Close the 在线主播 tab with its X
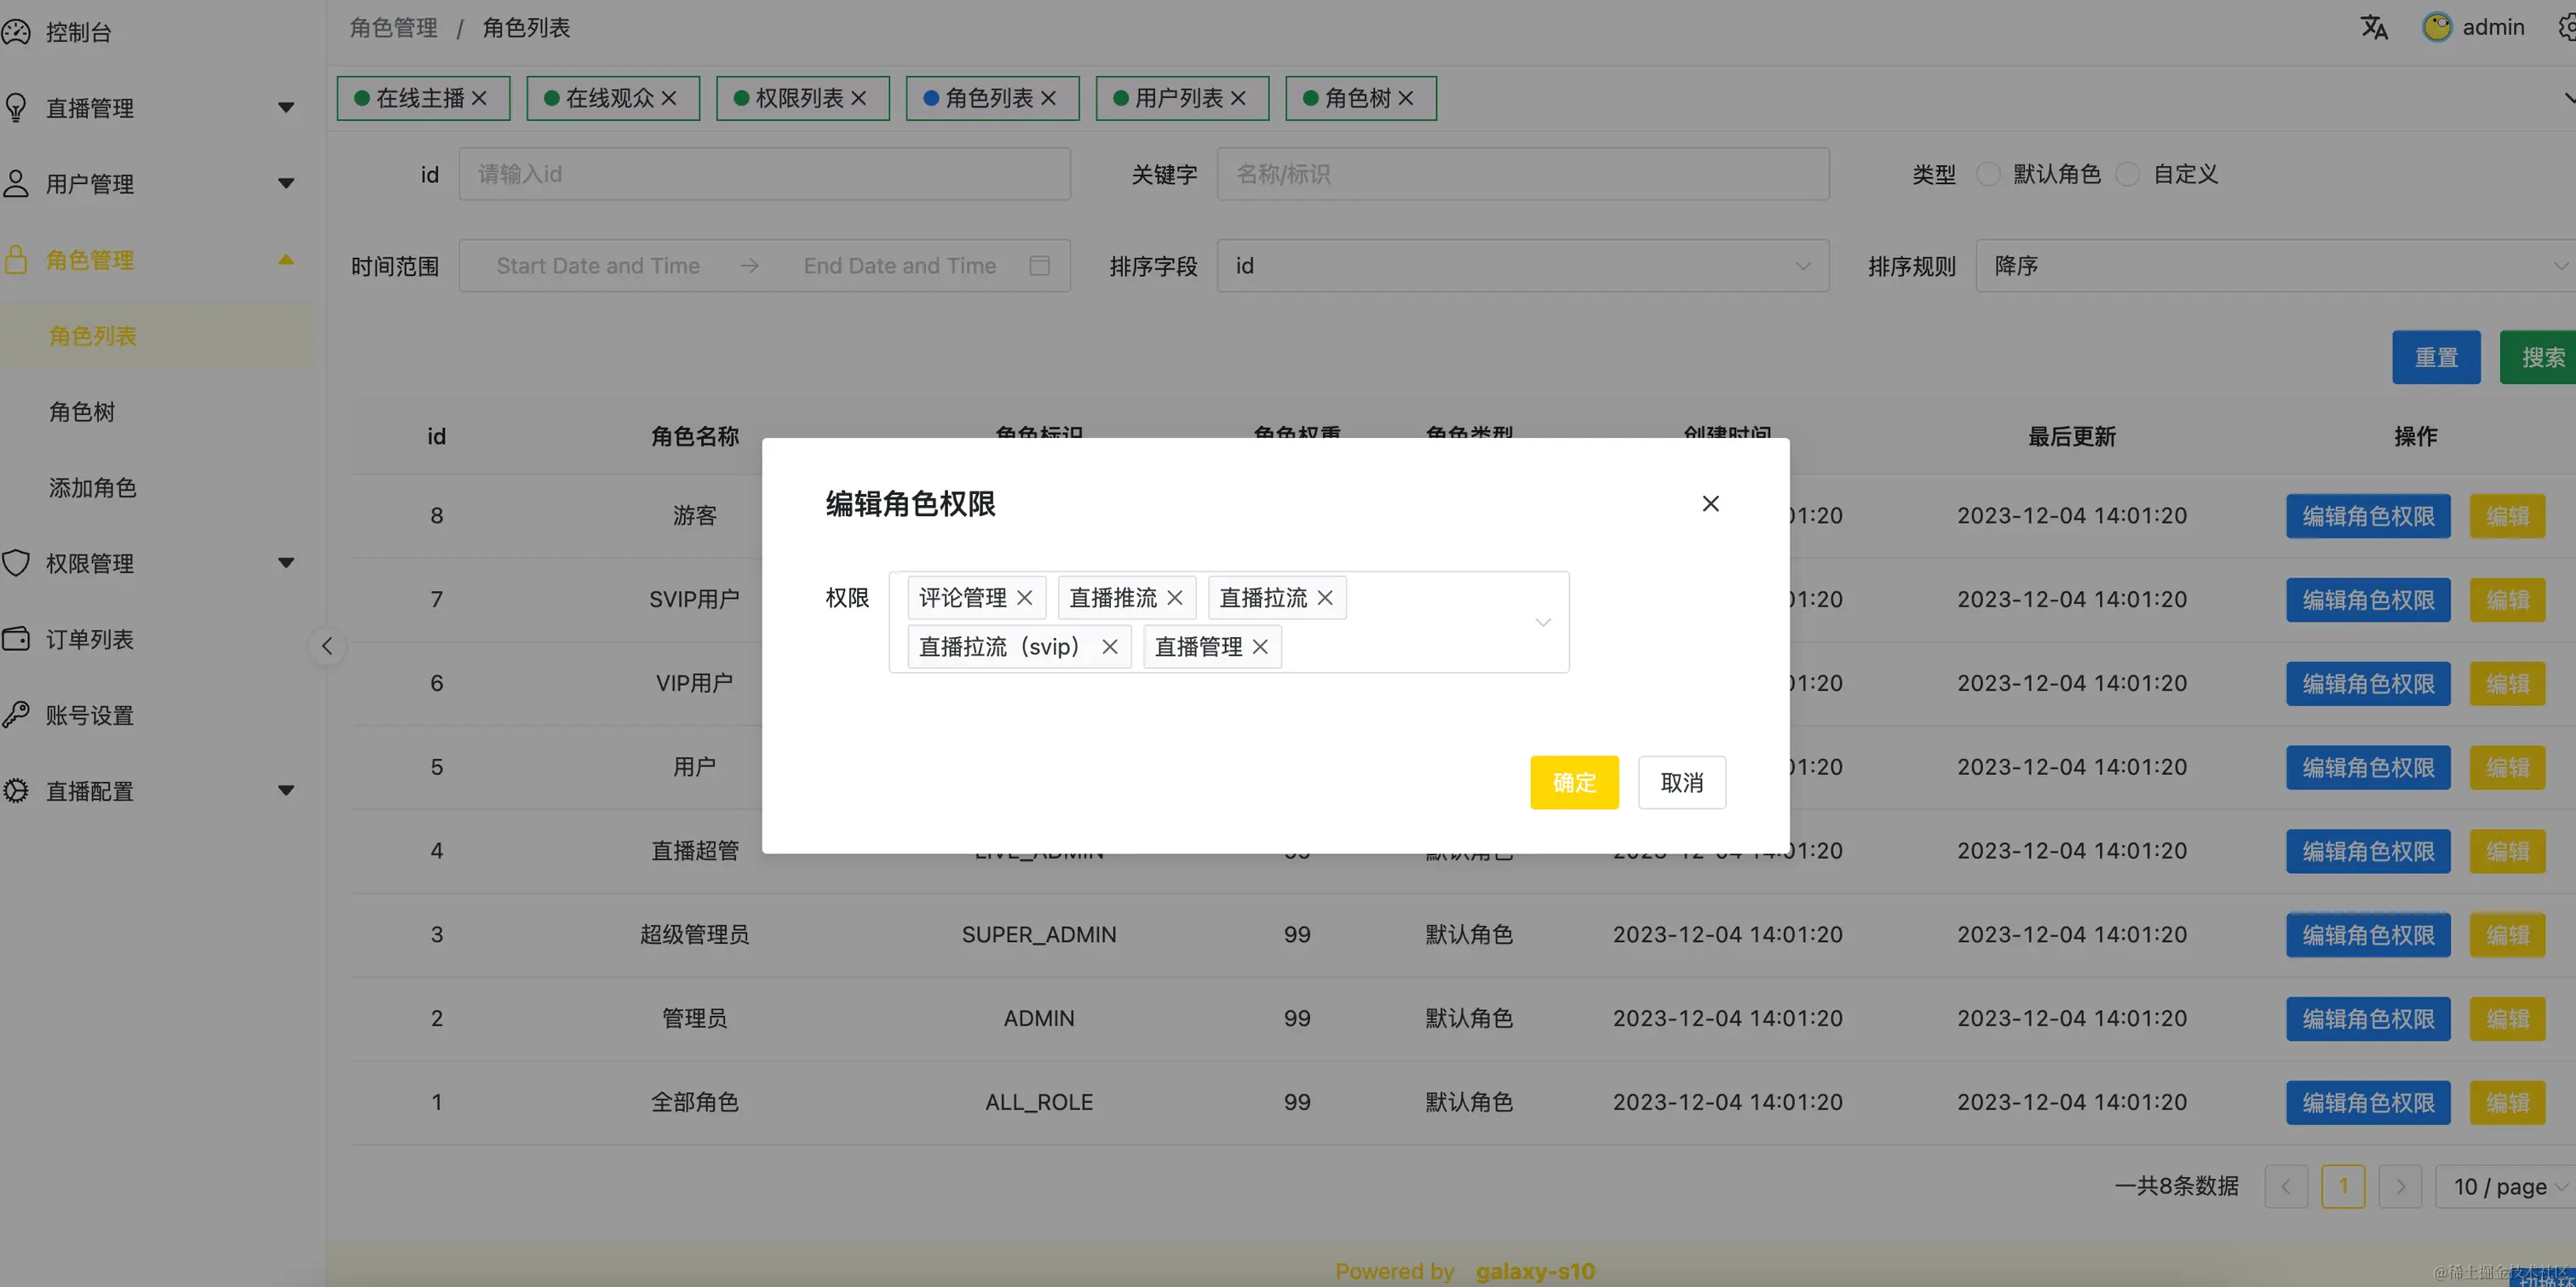 click(x=479, y=98)
